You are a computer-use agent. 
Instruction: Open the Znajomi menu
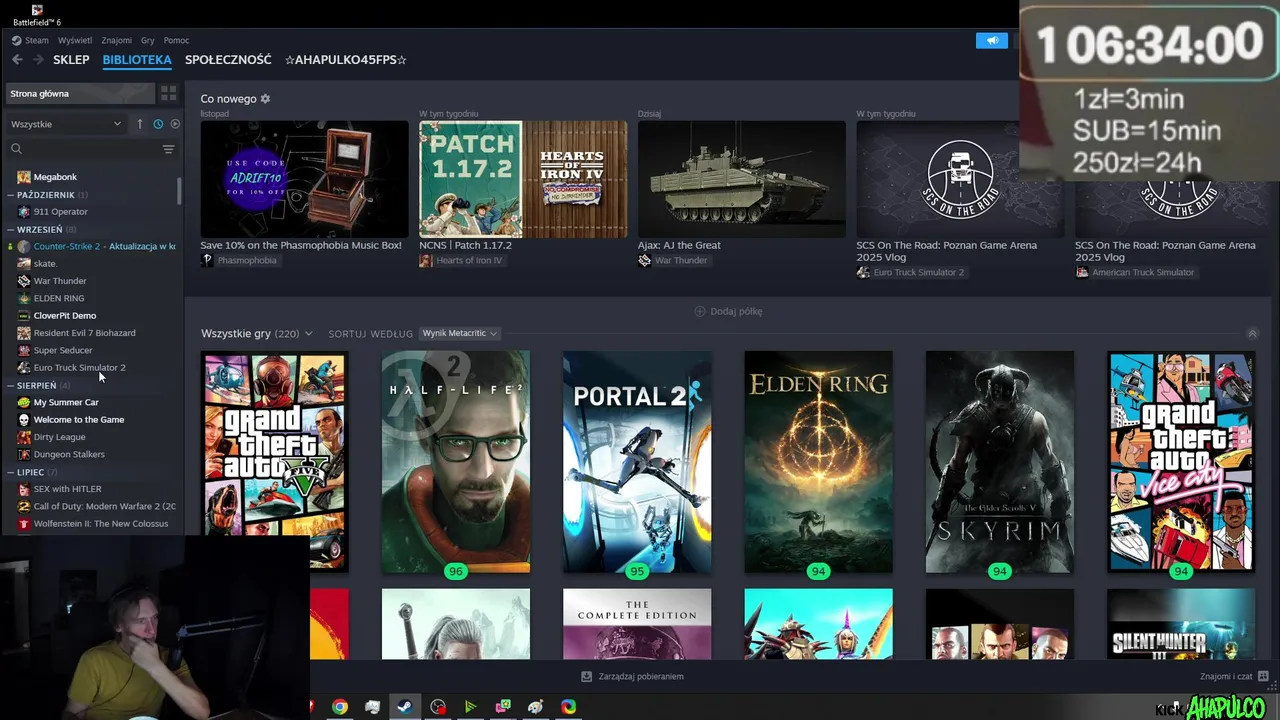point(116,41)
